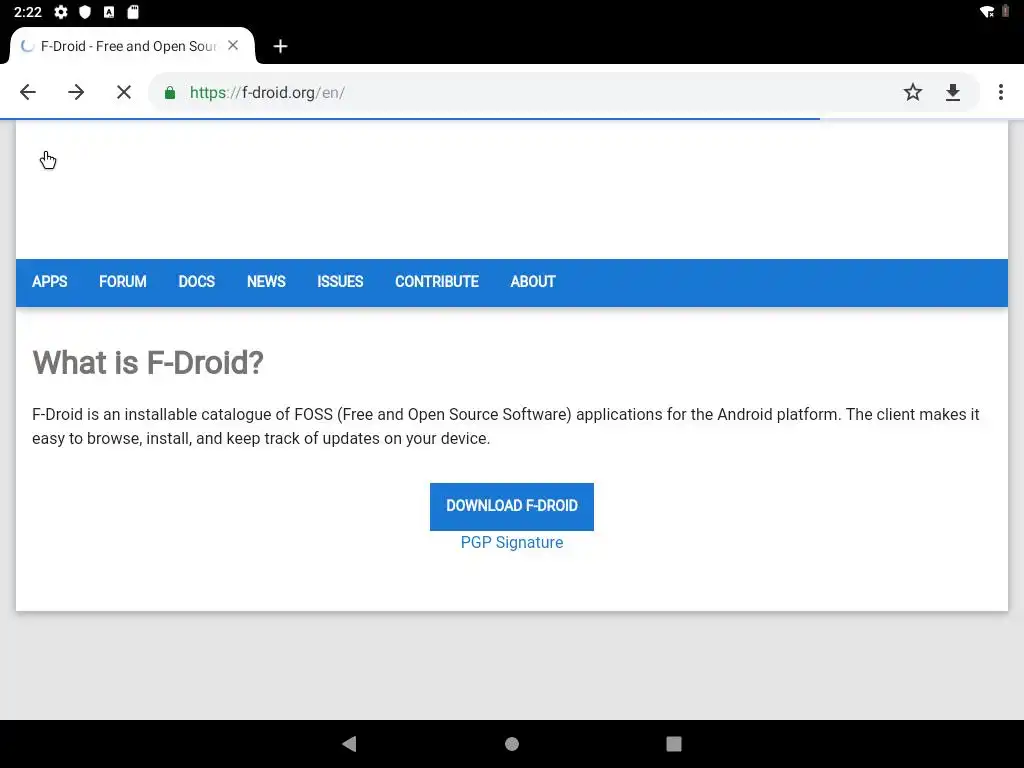Click the download page icon in address bar
The image size is (1024, 768).
[x=953, y=92]
